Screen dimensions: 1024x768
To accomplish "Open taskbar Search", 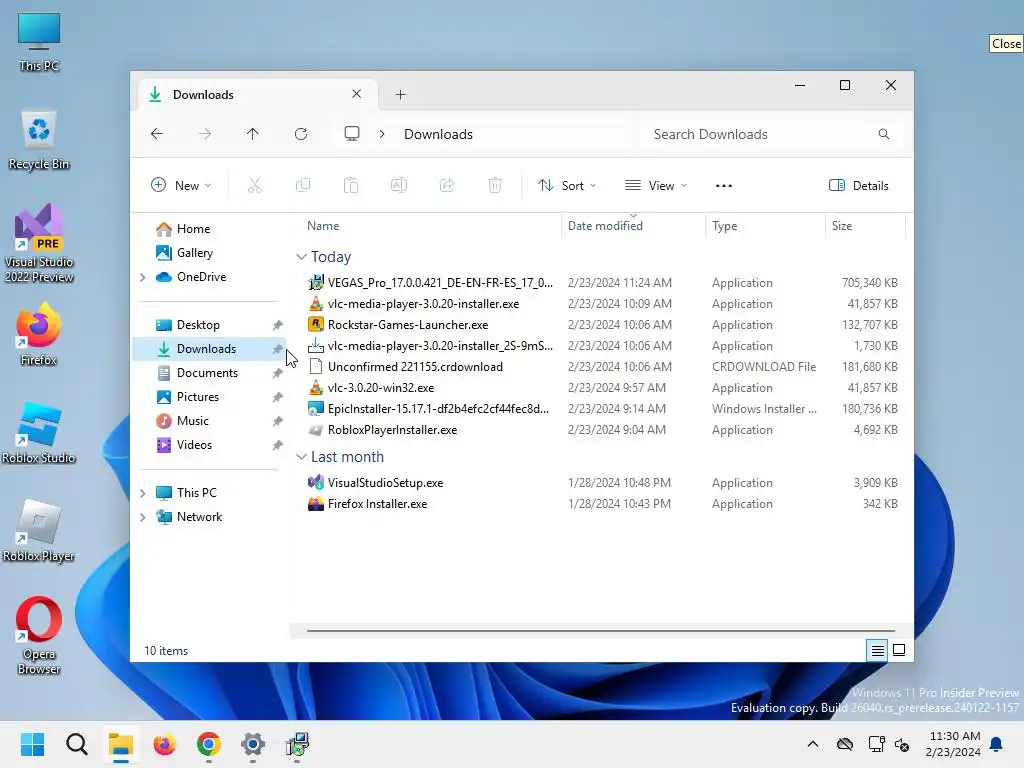I will point(77,744).
